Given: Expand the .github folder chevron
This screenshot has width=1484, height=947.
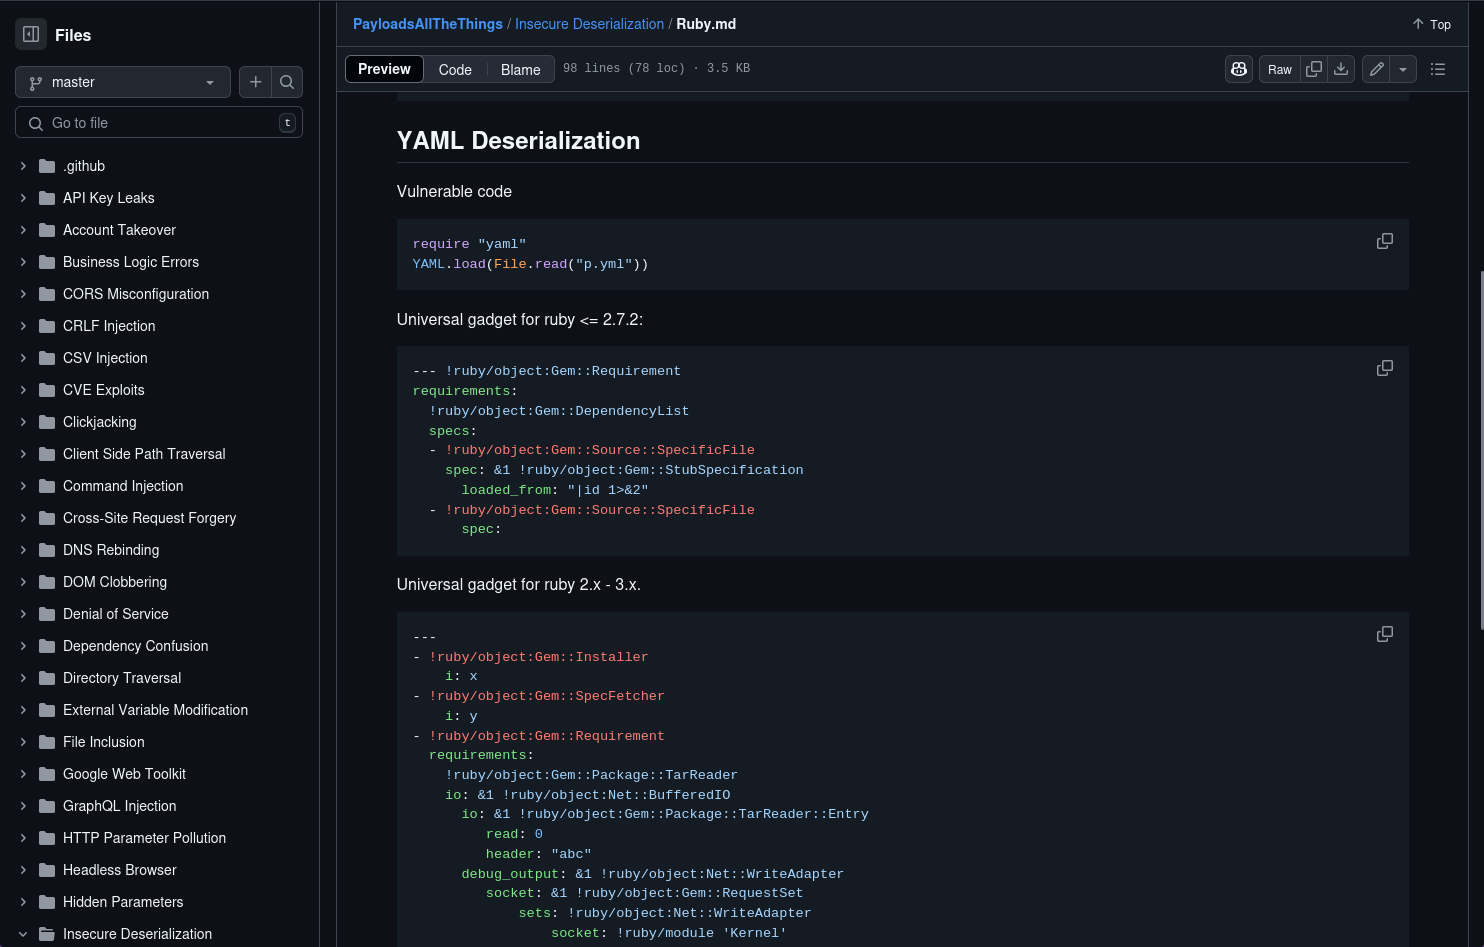Looking at the screenshot, I should (23, 166).
